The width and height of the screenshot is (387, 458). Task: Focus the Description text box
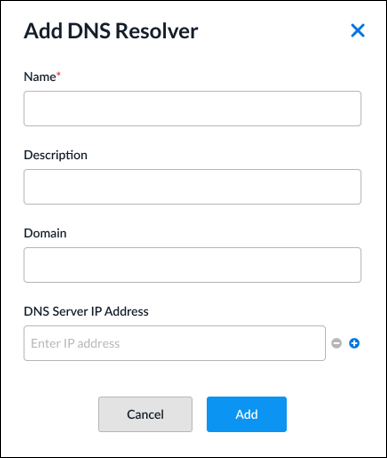tap(192, 187)
